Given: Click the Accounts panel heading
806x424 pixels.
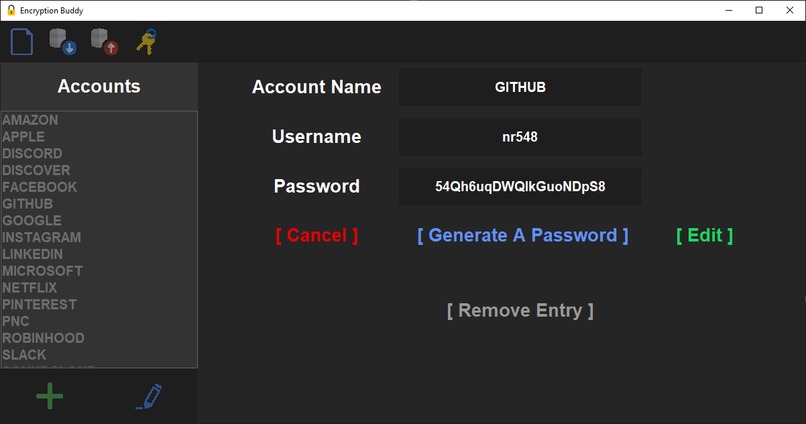Looking at the screenshot, I should click(99, 86).
